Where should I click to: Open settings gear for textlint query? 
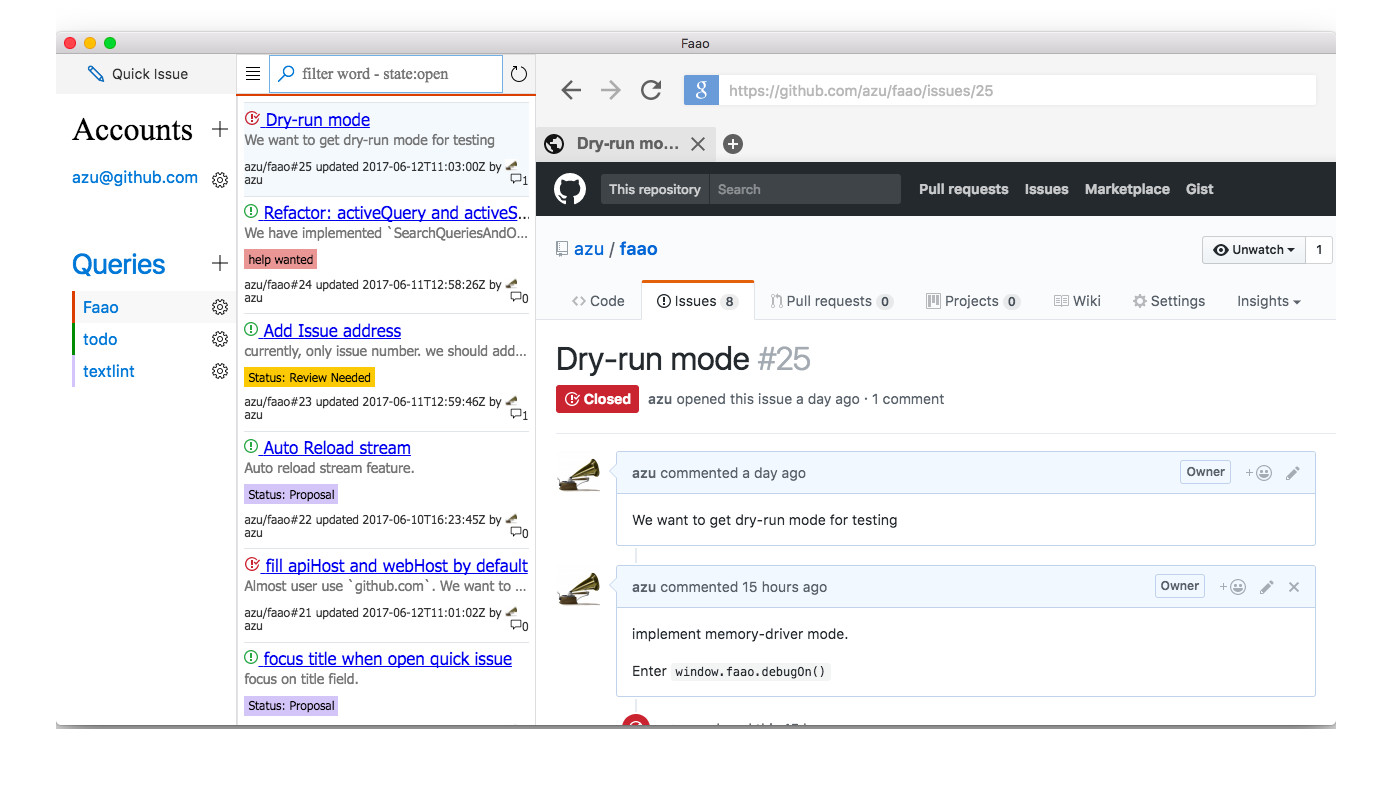click(x=220, y=371)
